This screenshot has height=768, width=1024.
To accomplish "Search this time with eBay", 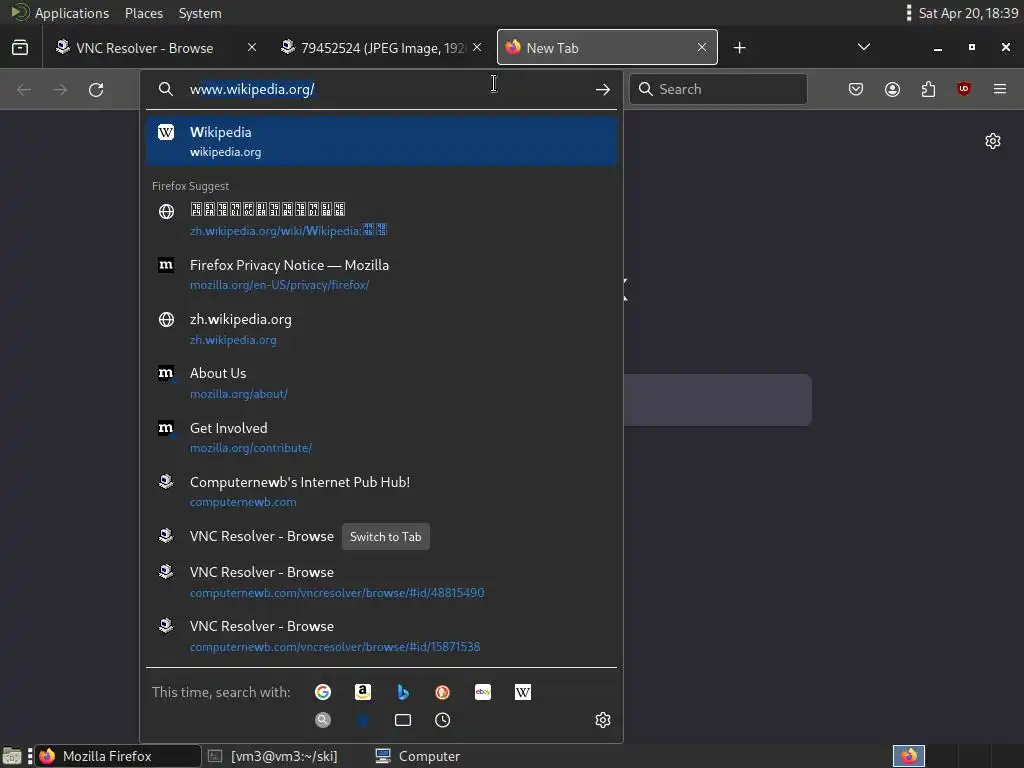I will tap(483, 692).
